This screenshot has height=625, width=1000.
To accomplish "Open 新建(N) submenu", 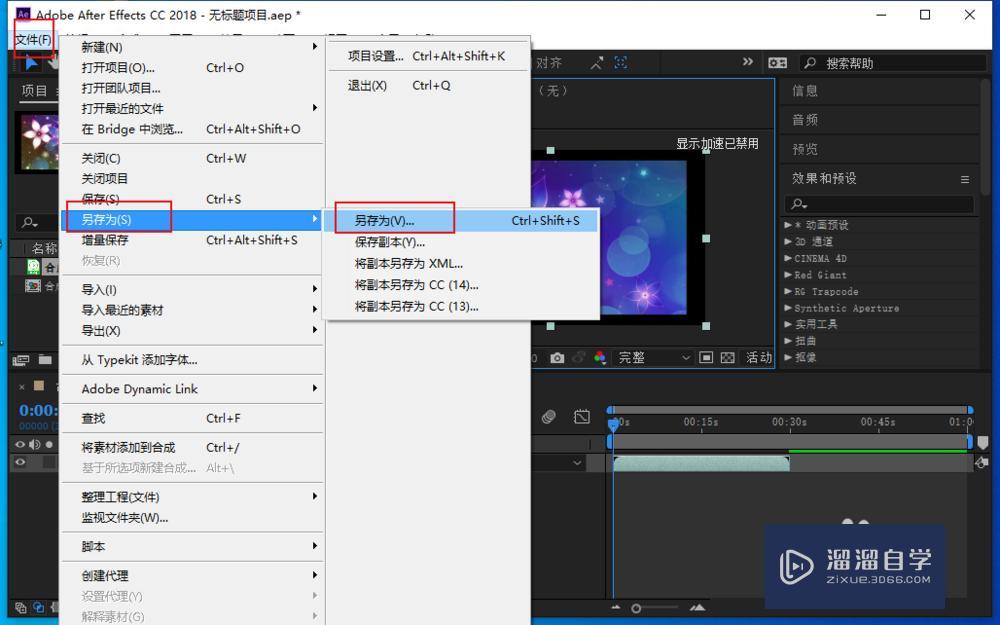I will pos(193,47).
